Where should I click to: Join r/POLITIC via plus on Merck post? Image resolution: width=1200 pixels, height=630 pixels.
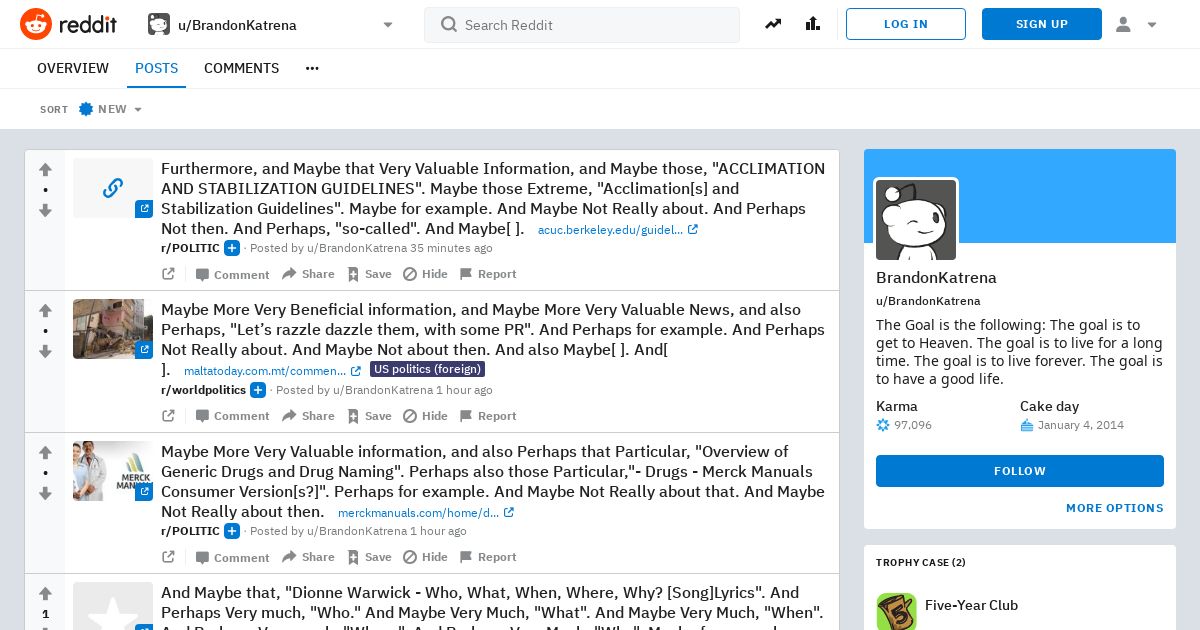point(232,531)
